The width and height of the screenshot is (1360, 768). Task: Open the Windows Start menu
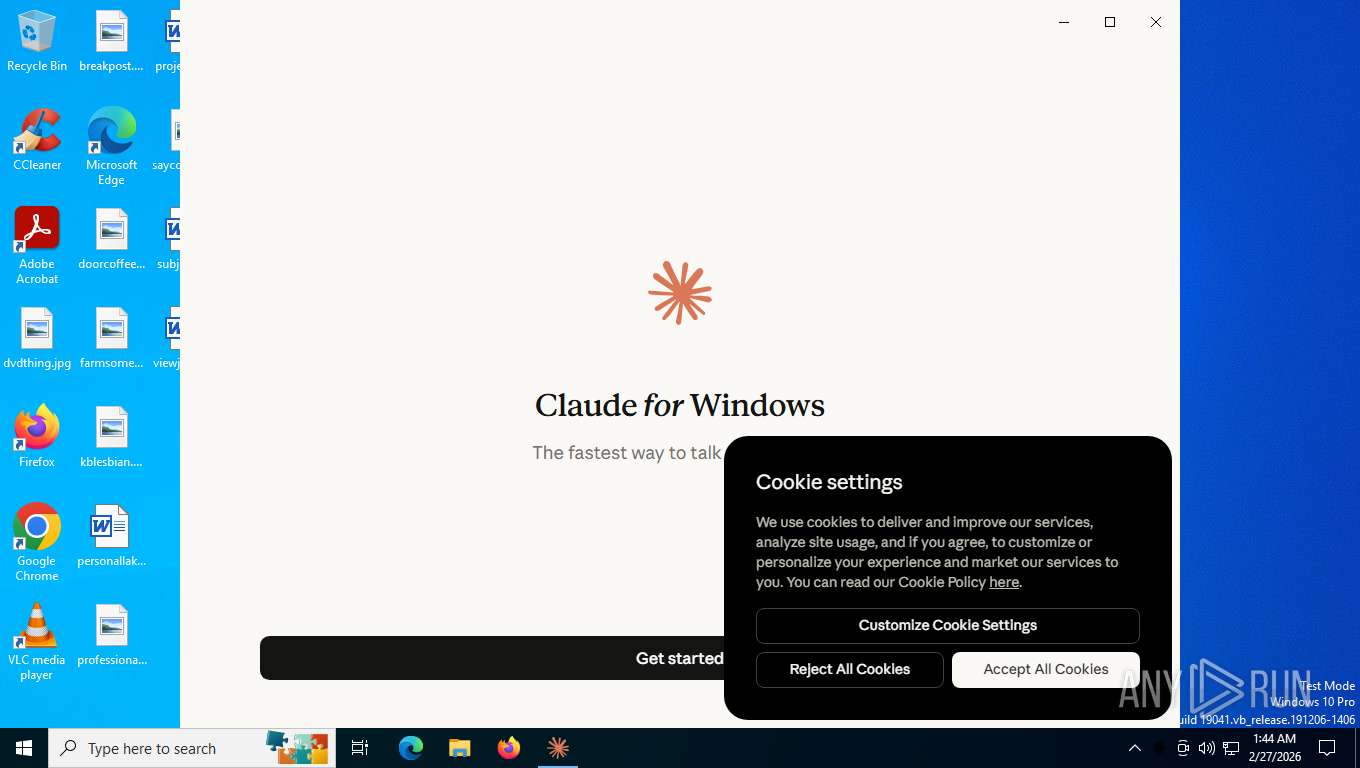[24, 748]
